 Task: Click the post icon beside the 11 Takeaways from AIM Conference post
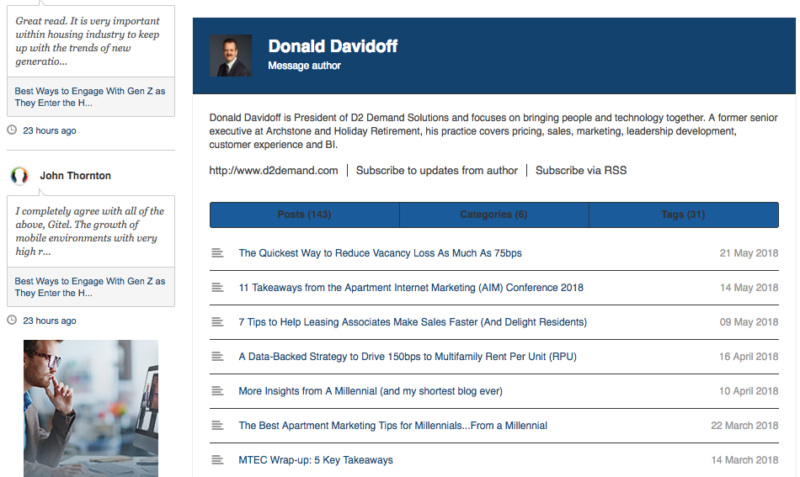click(217, 287)
